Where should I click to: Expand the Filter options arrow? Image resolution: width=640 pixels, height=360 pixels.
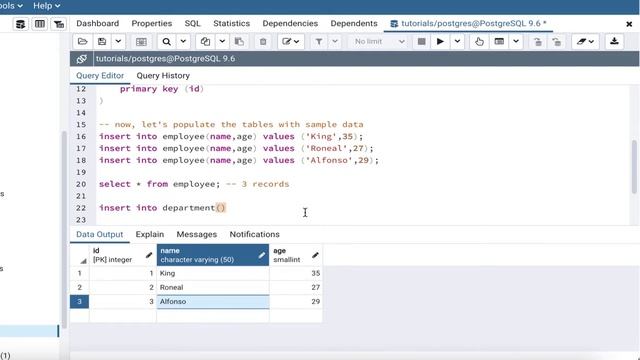335,42
